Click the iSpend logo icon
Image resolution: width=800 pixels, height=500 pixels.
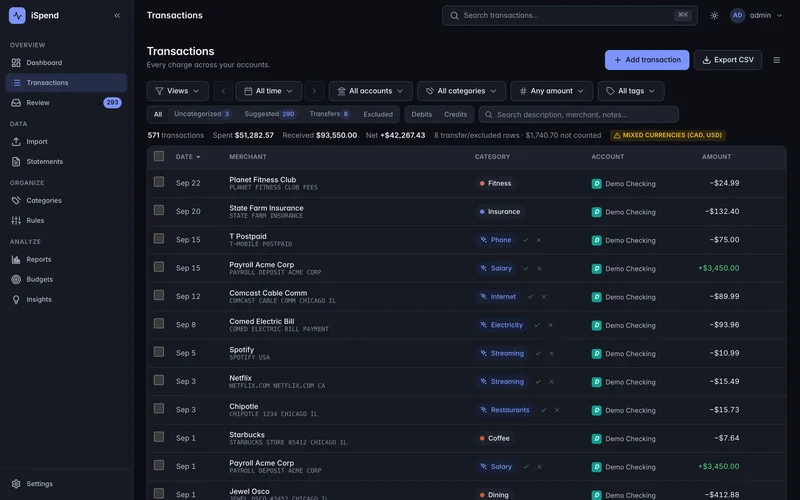pyautogui.click(x=17, y=15)
